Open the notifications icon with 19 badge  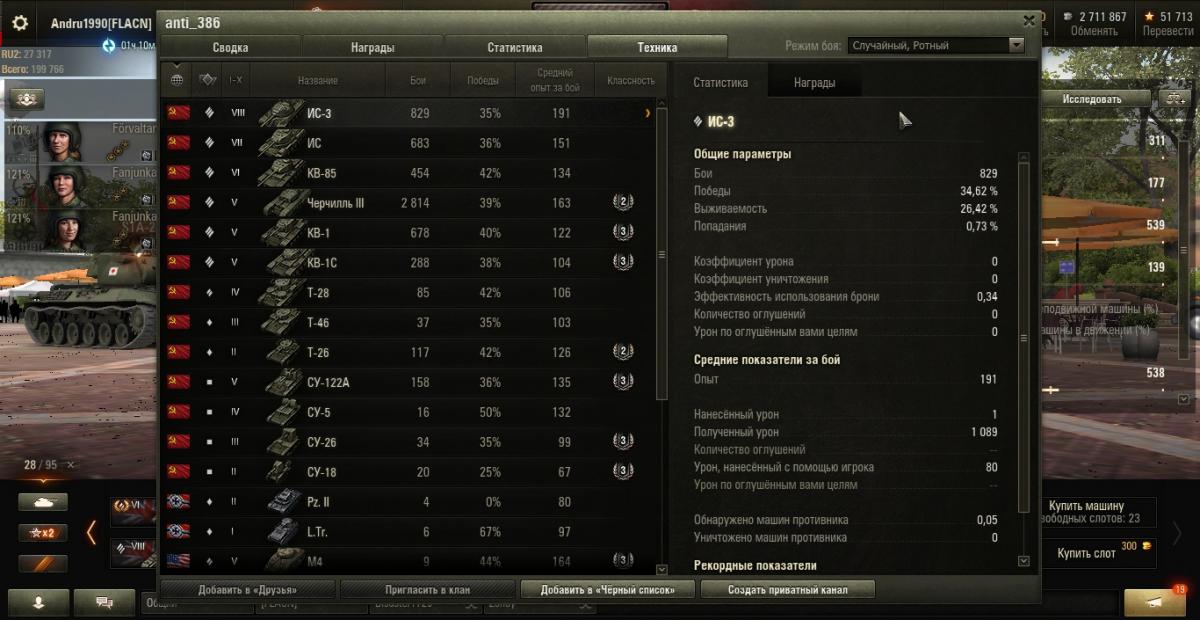click(x=1154, y=601)
